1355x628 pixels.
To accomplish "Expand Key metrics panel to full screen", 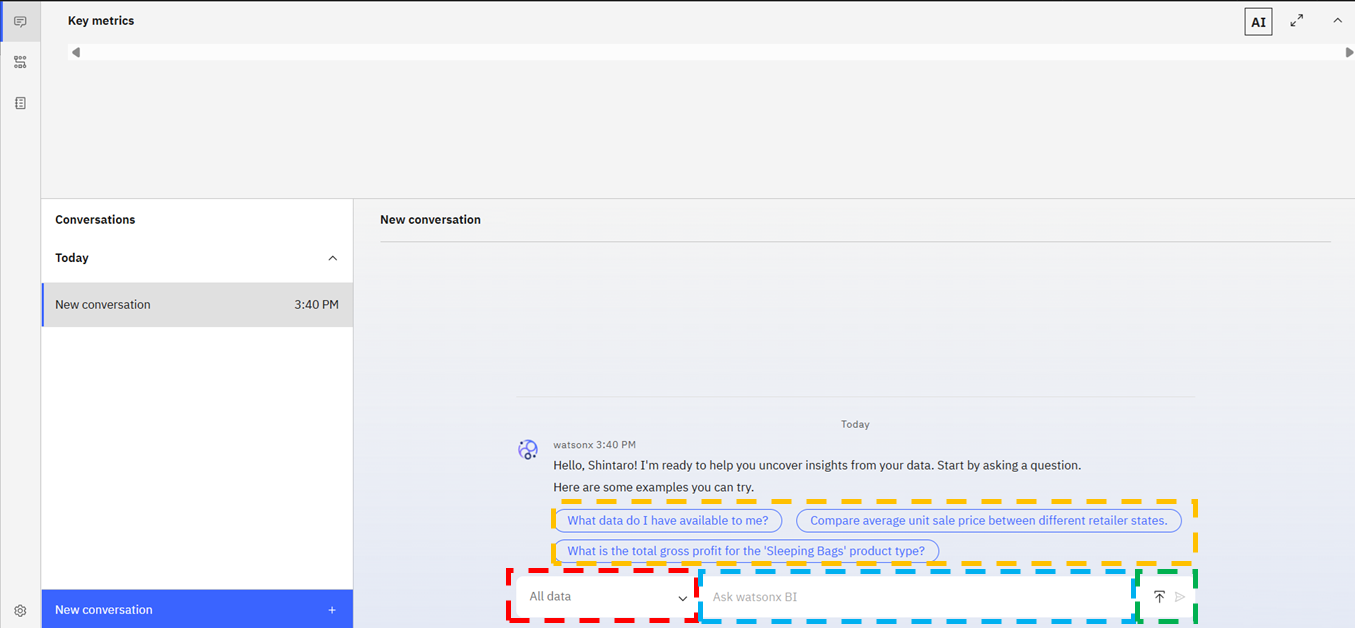I will tap(1297, 20).
